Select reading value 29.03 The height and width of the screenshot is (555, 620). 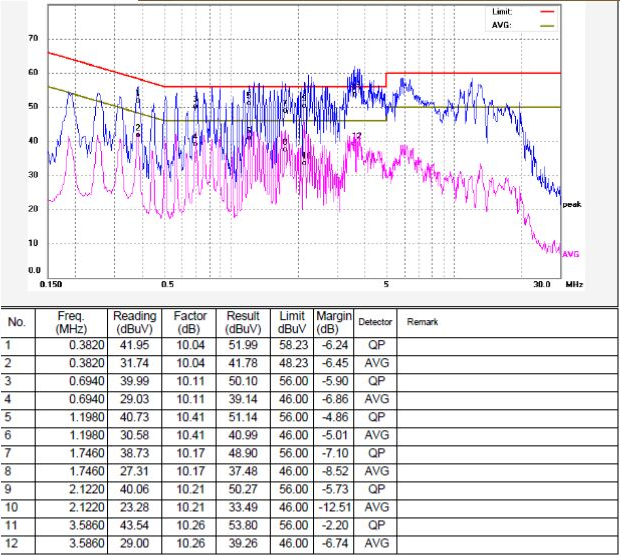pyautogui.click(x=134, y=399)
